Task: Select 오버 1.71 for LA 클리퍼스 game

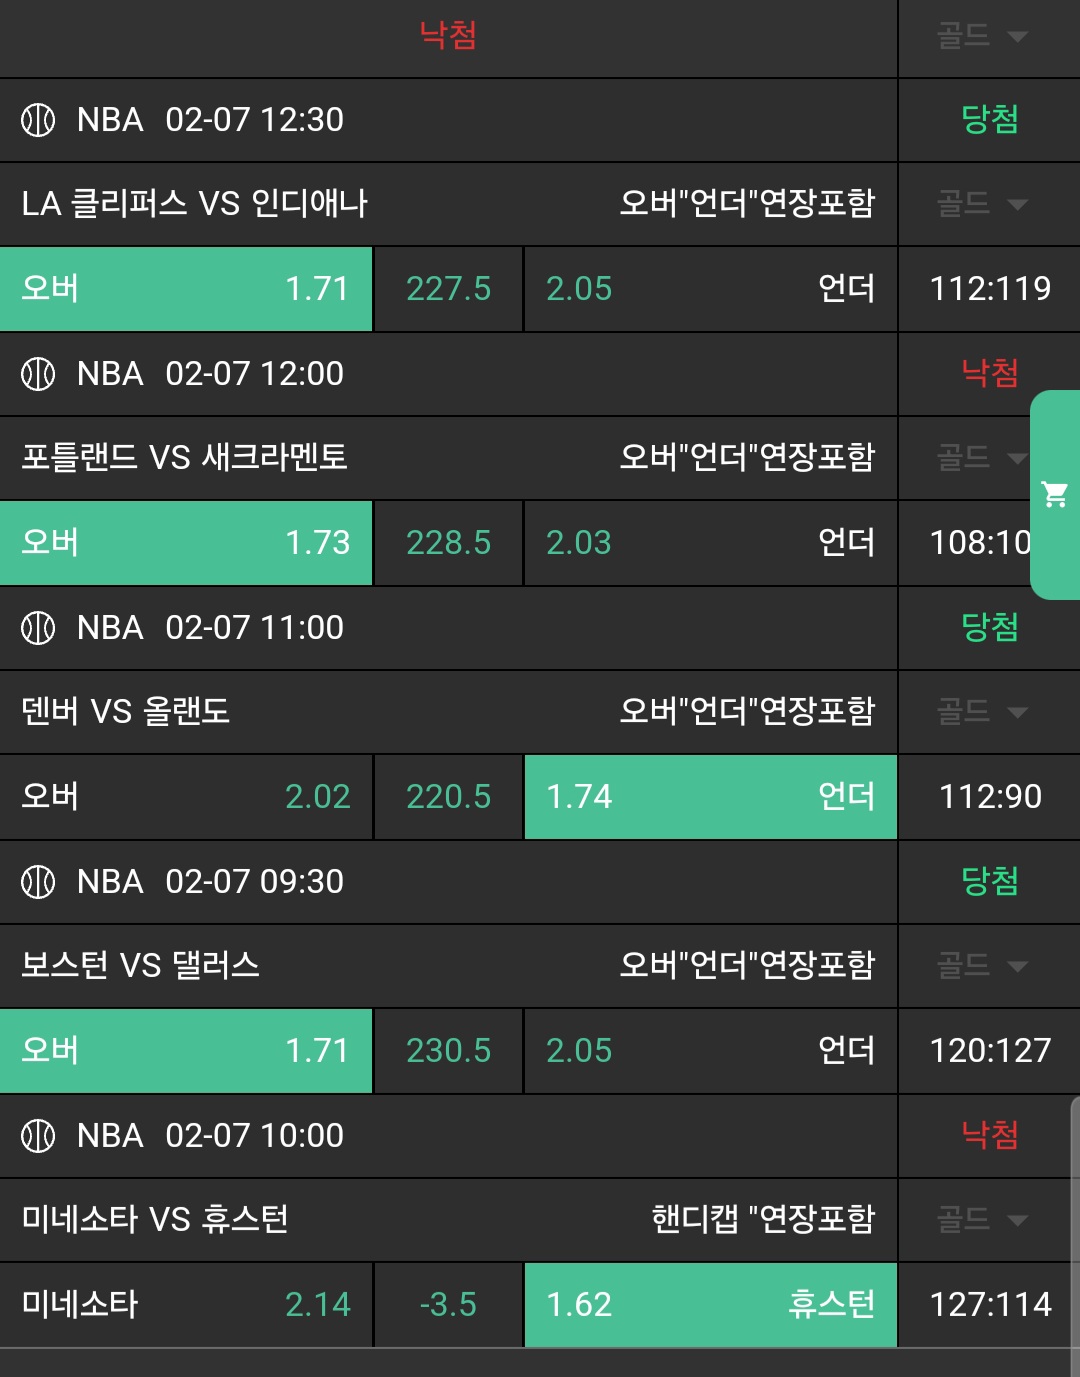Action: pos(186,289)
